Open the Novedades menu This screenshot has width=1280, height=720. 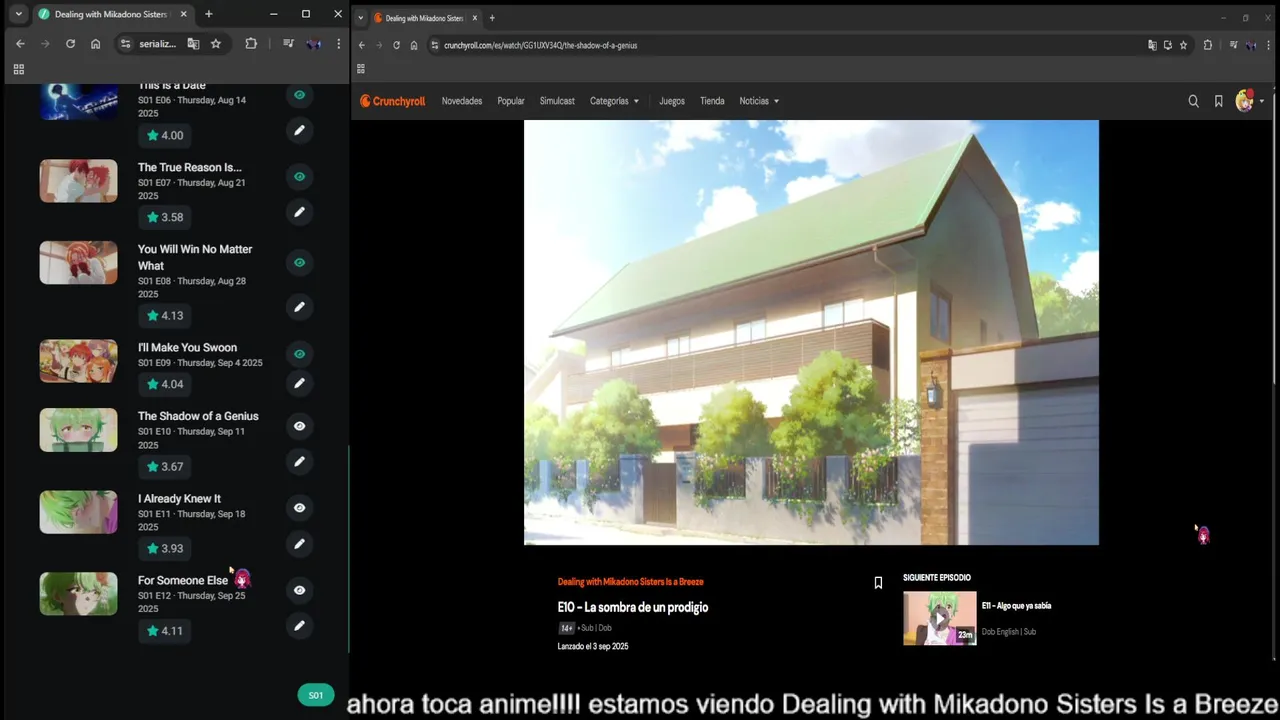(x=462, y=101)
